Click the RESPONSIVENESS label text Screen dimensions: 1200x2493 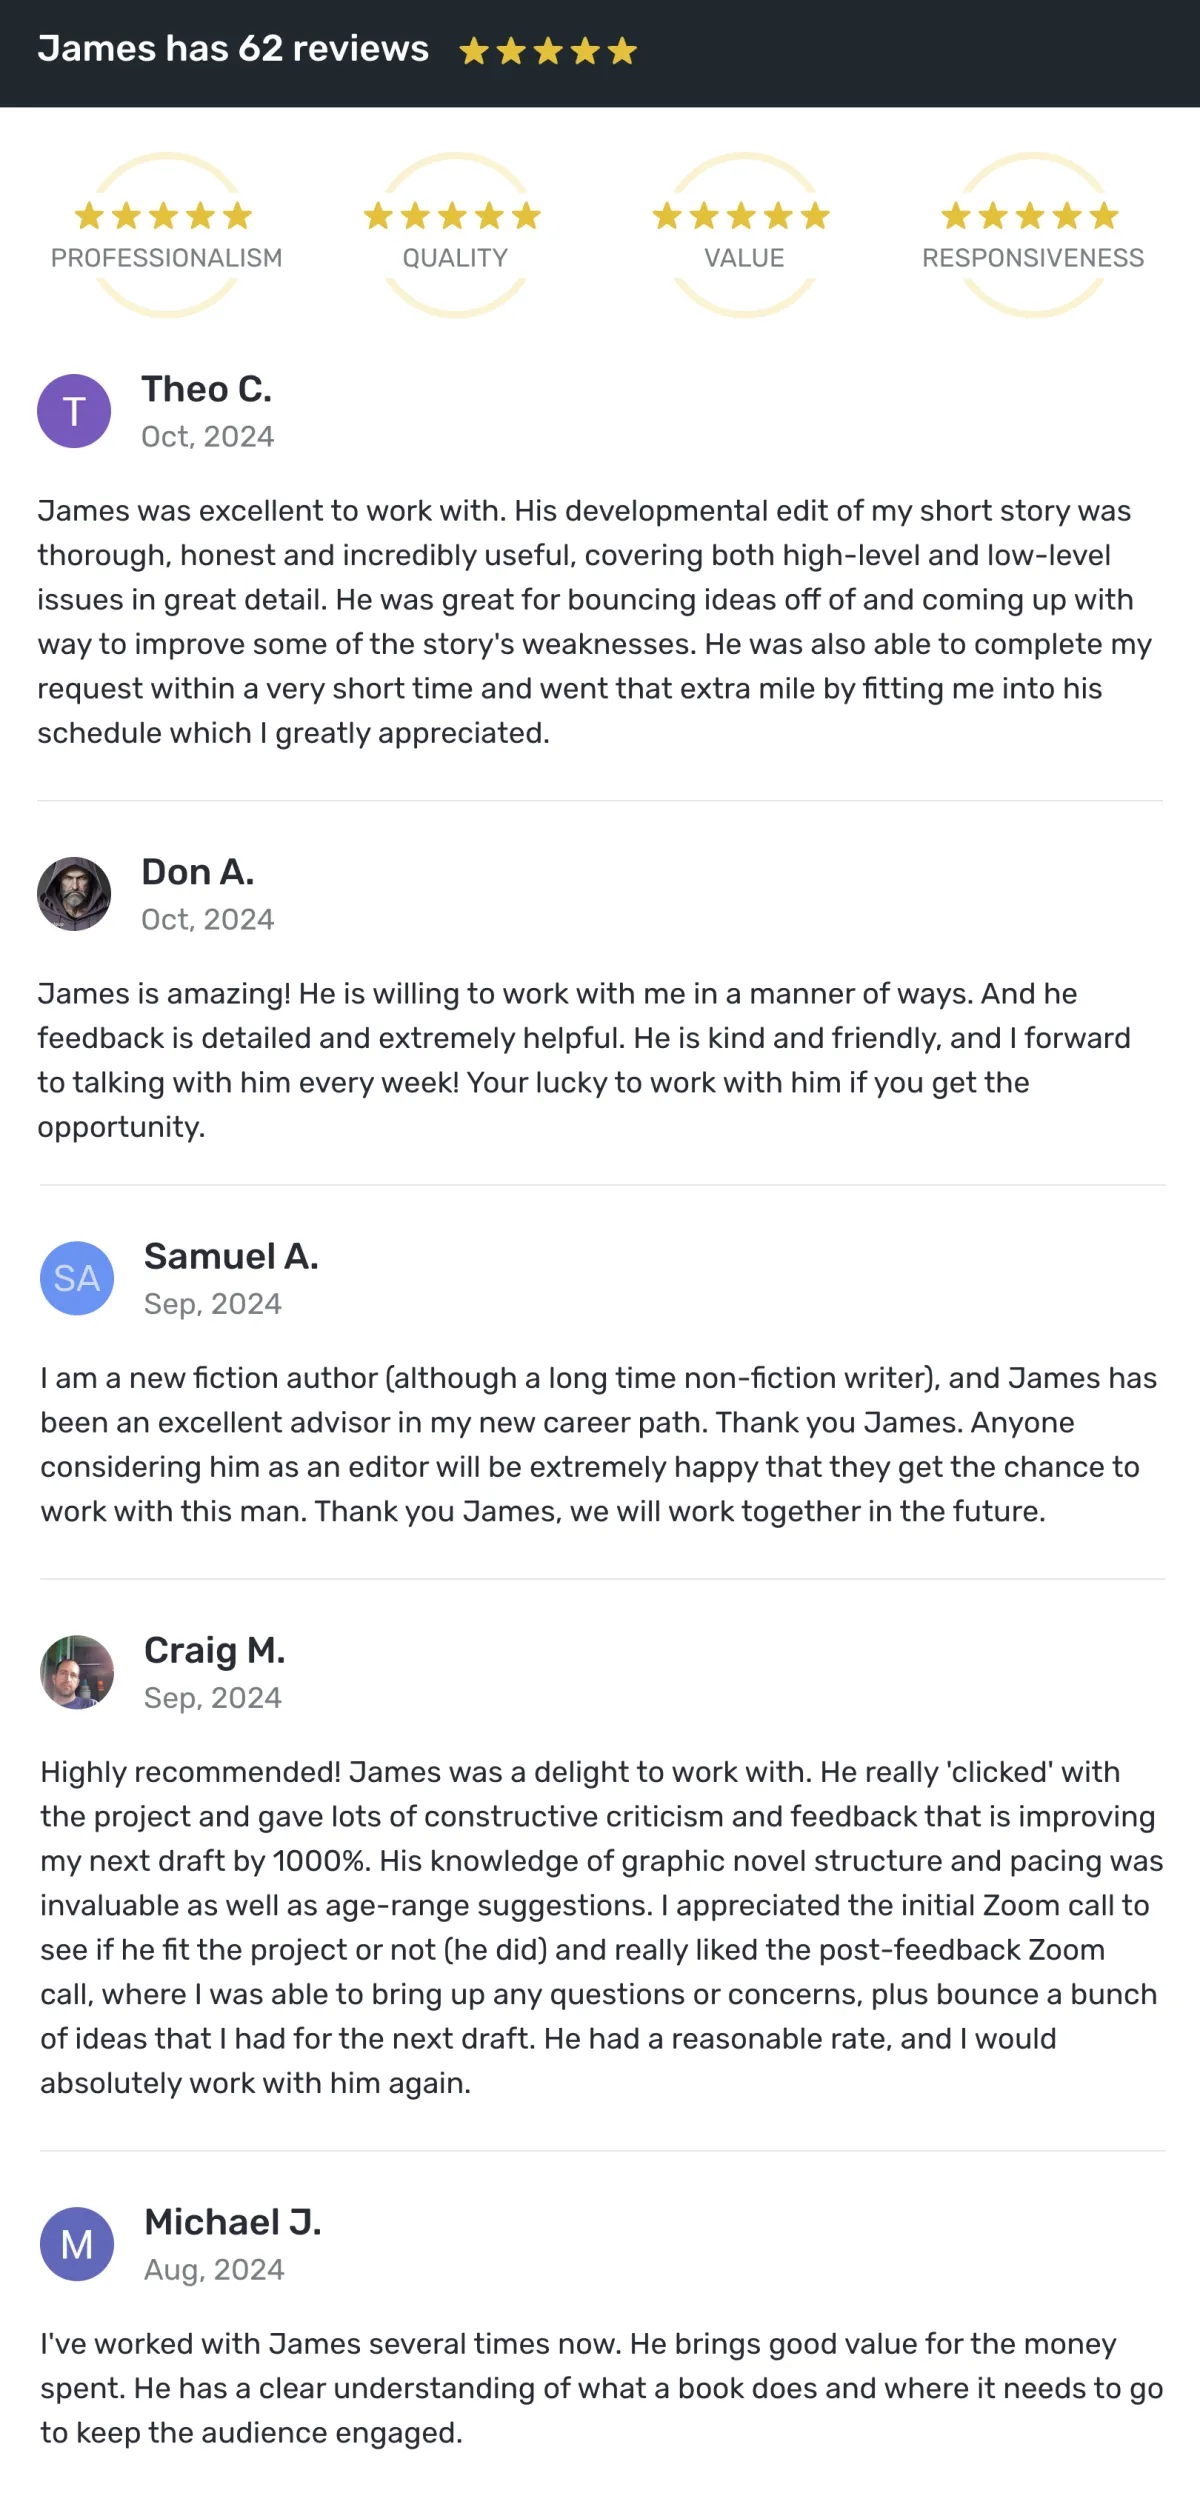tap(1032, 258)
